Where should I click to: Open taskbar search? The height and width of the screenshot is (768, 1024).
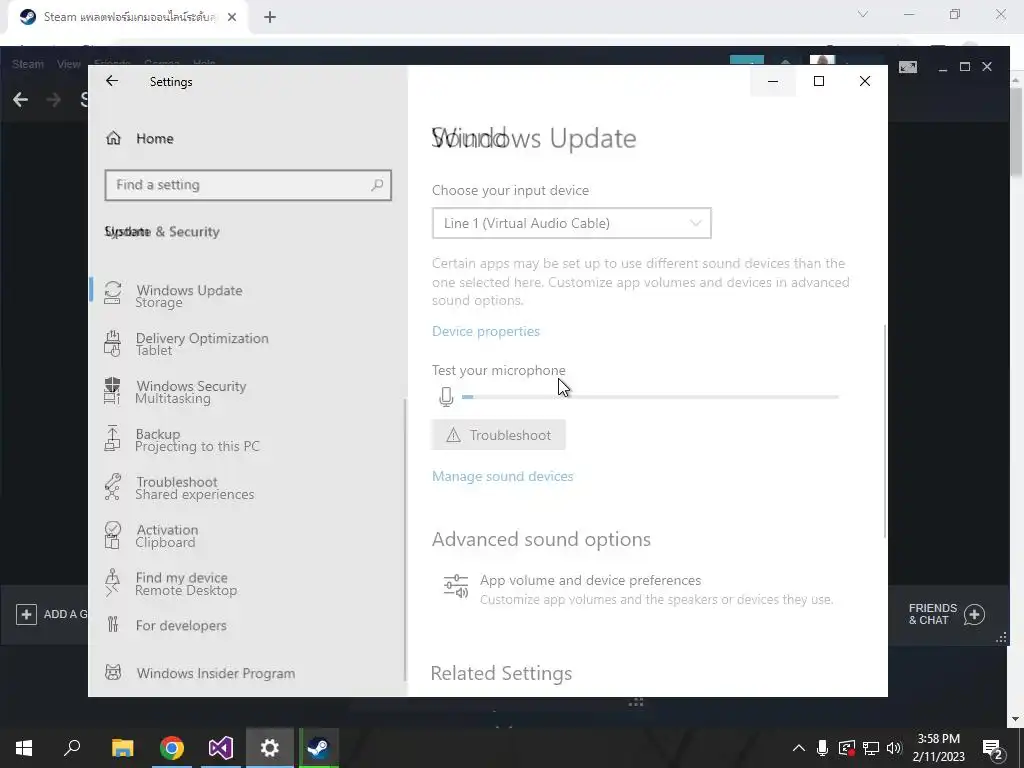(x=72, y=748)
